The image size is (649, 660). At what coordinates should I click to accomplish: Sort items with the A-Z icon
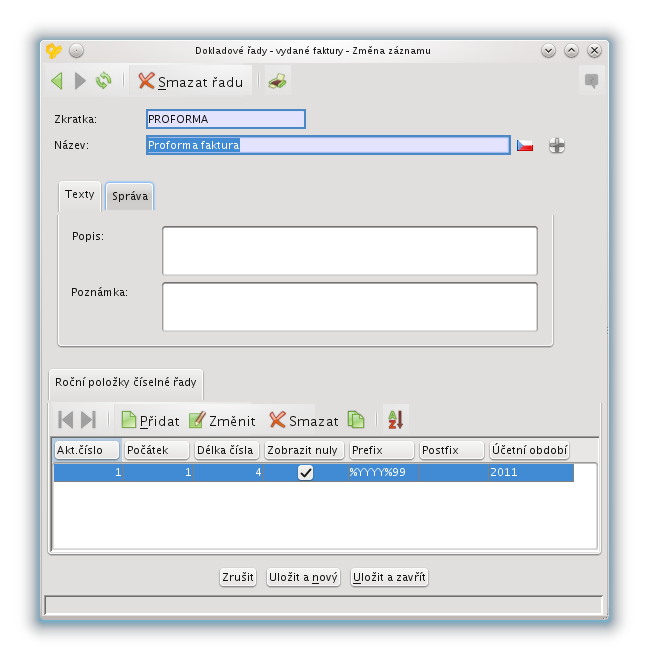coord(396,420)
